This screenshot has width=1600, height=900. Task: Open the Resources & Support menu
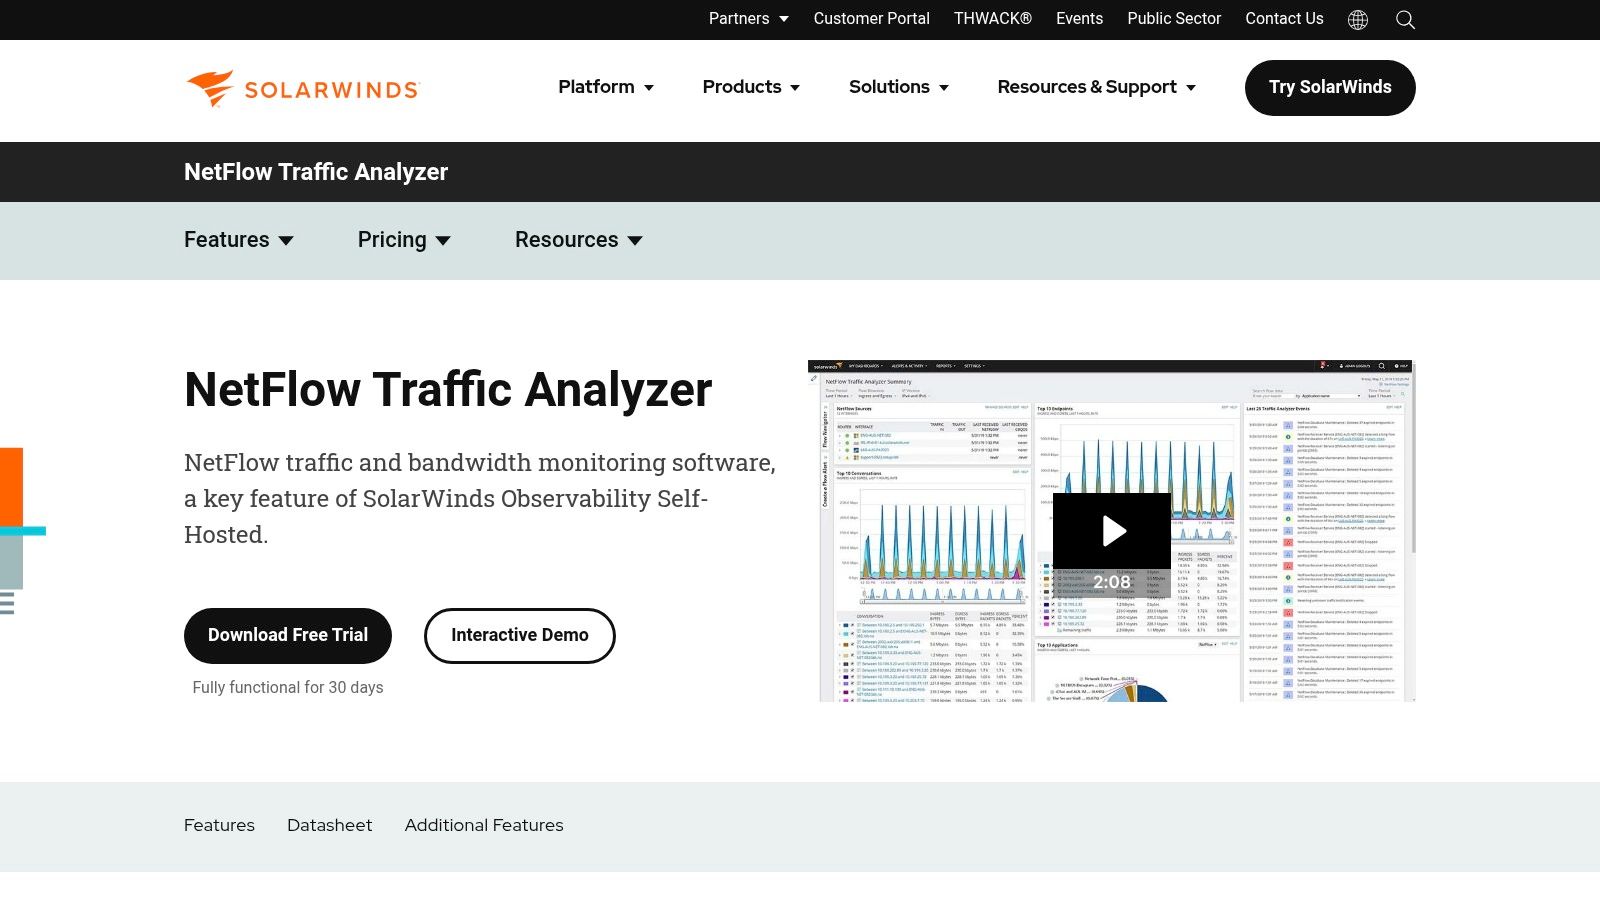click(x=1095, y=87)
